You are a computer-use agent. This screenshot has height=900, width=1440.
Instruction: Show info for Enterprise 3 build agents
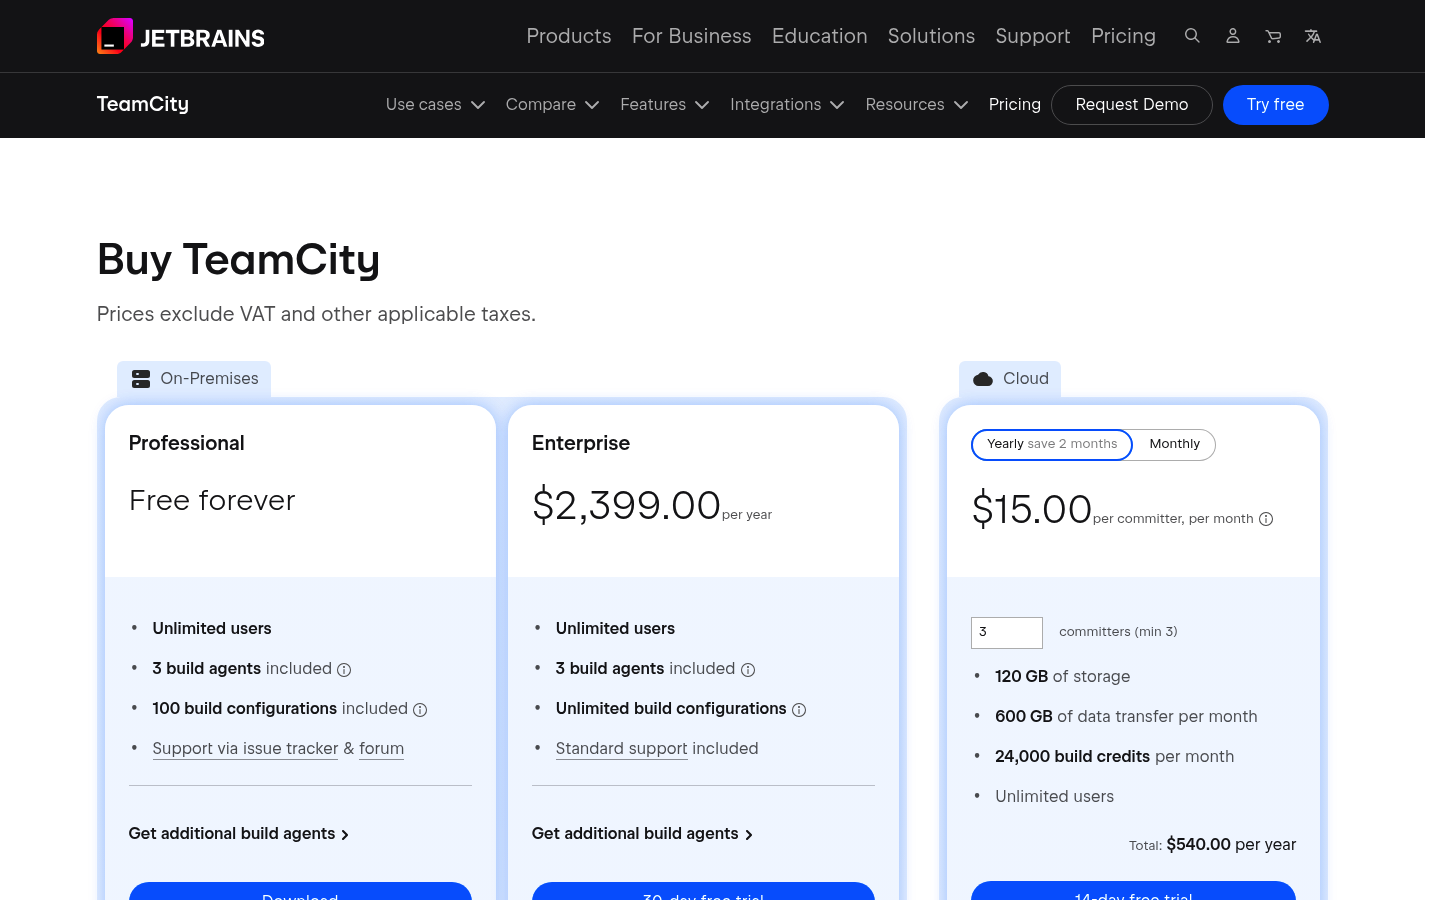(748, 670)
